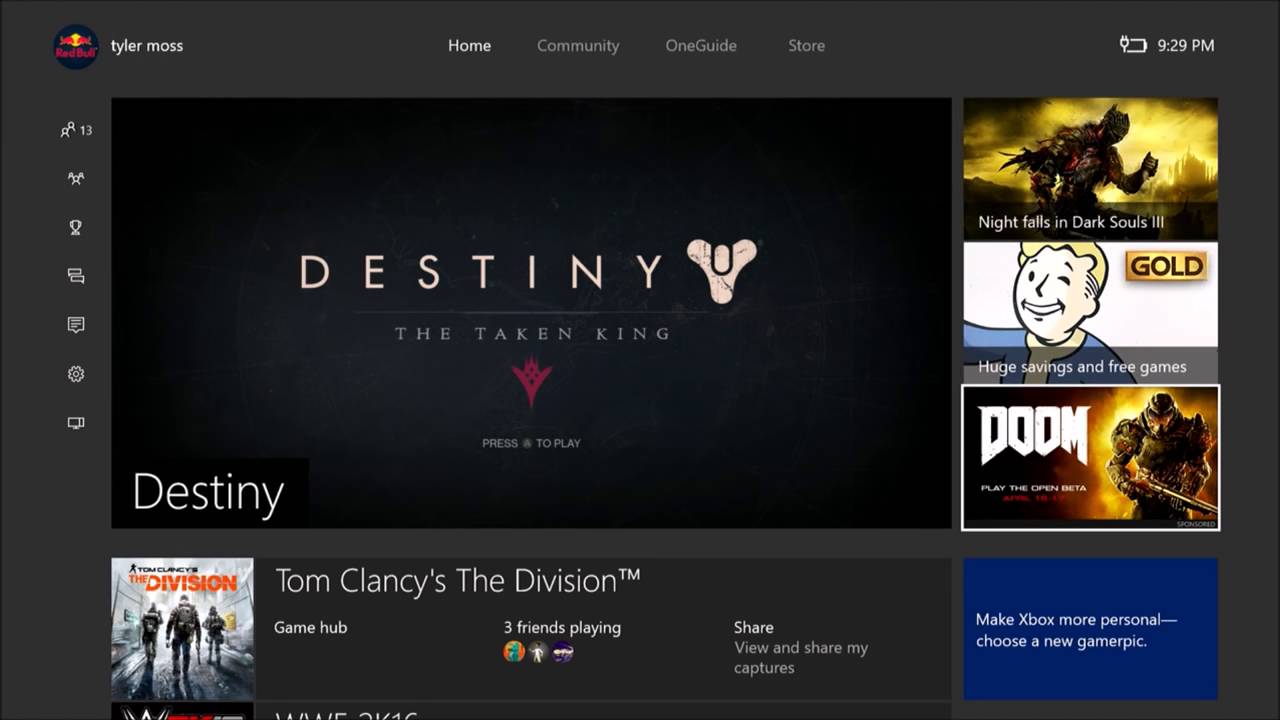Open 3 friends playing for The Division
The width and height of the screenshot is (1280, 720).
562,628
